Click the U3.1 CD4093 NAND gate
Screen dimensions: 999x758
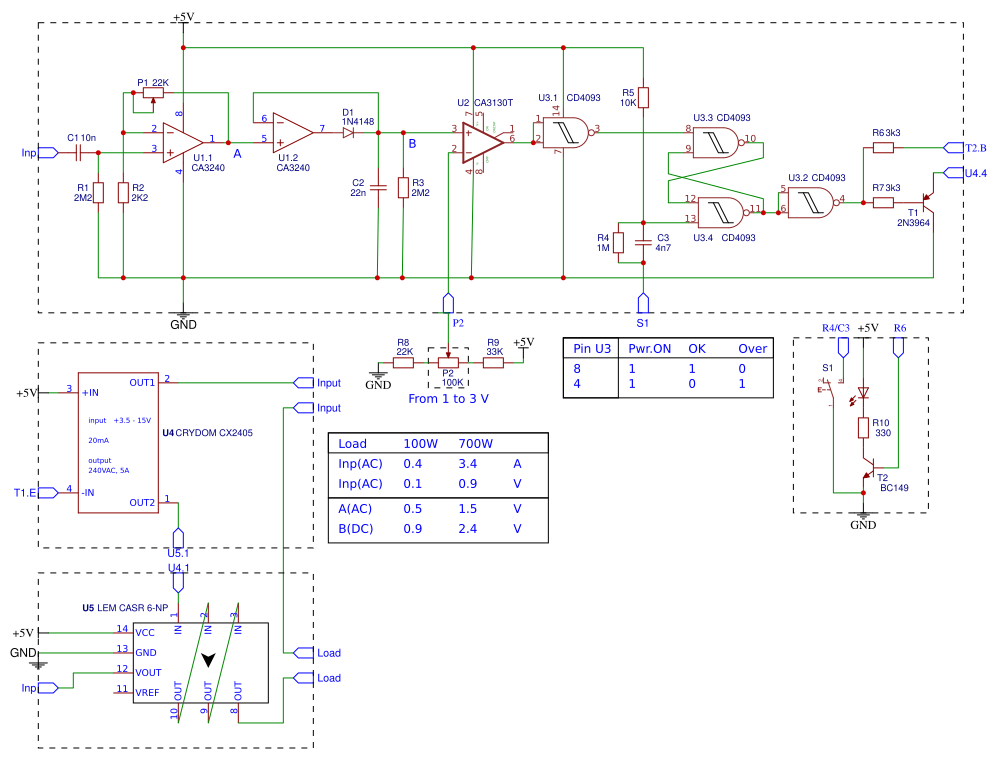pos(563,131)
